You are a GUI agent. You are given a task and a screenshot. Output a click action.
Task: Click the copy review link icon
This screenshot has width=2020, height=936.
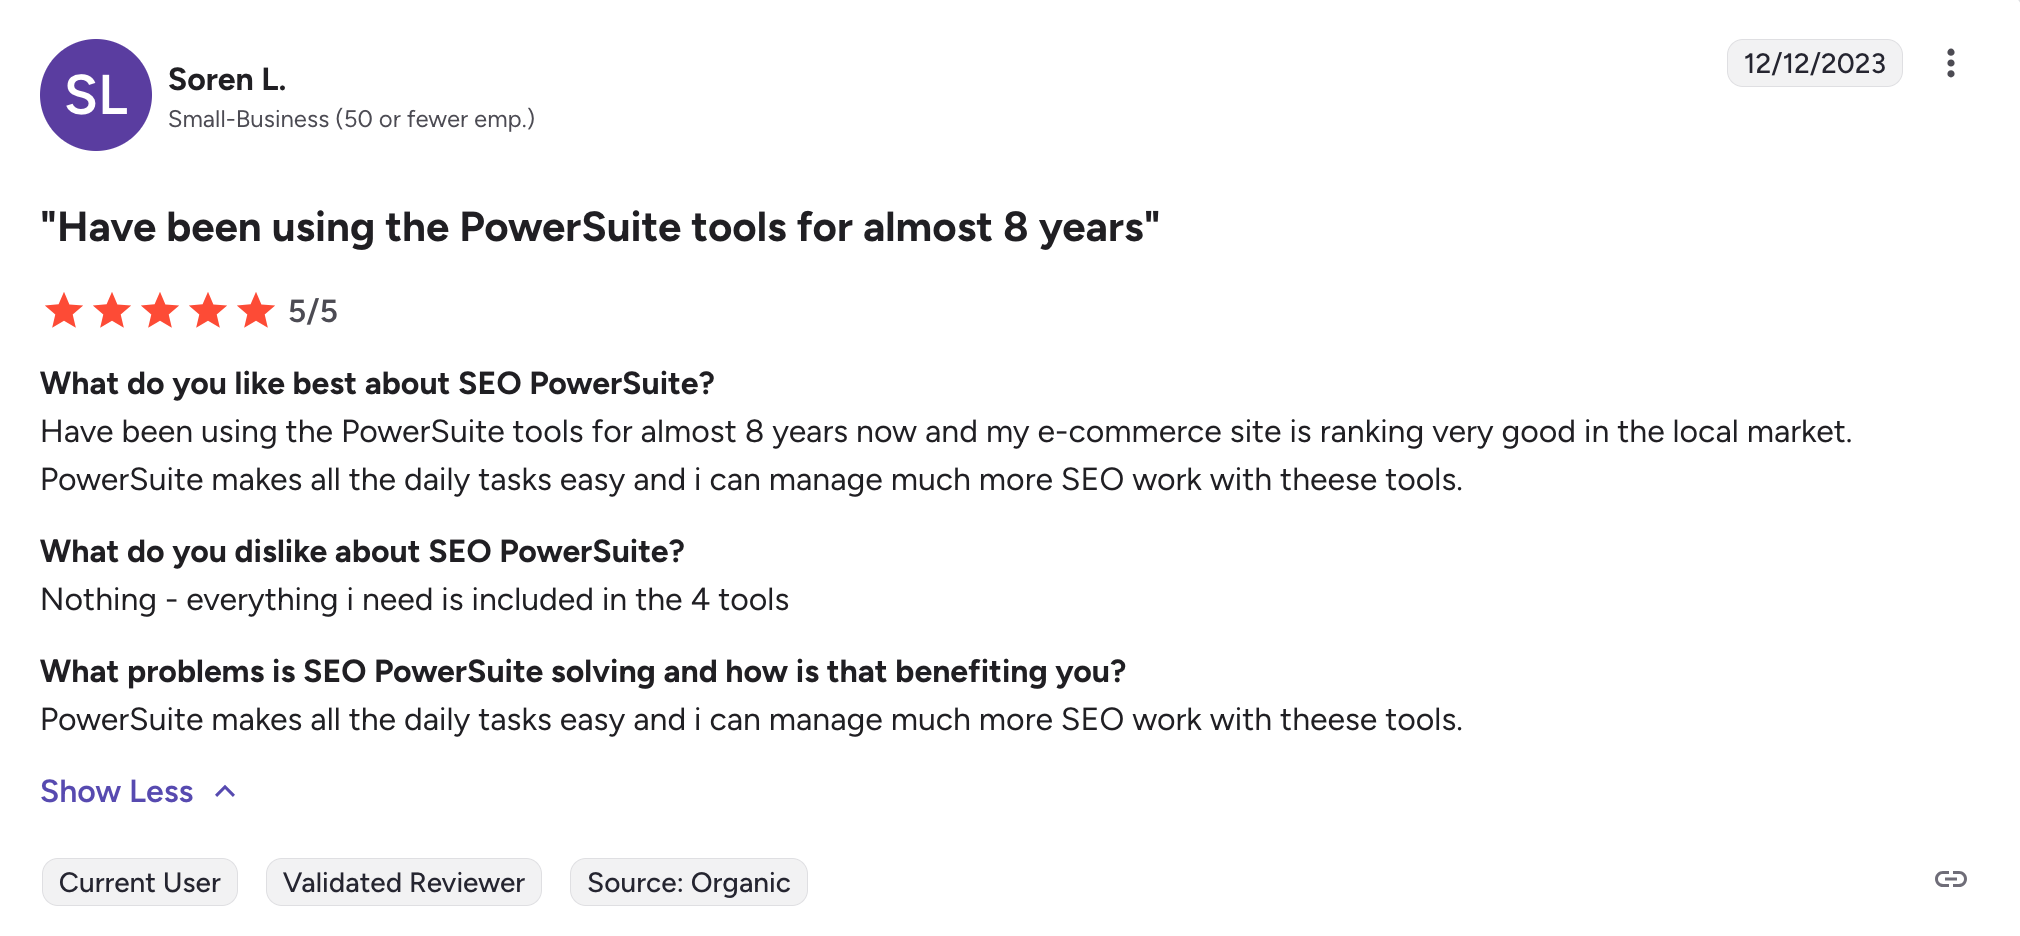[1950, 879]
